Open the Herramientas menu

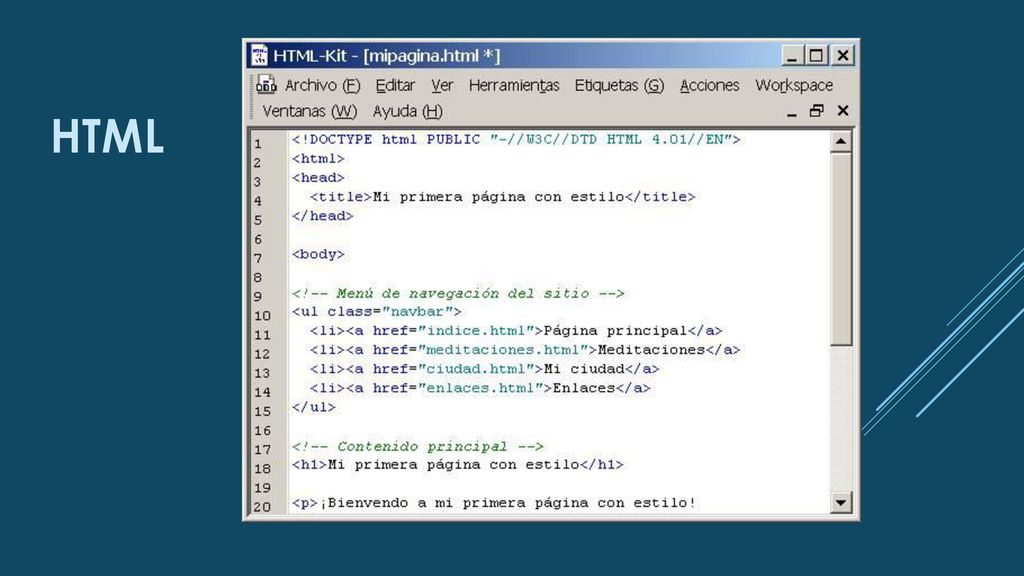tap(514, 86)
